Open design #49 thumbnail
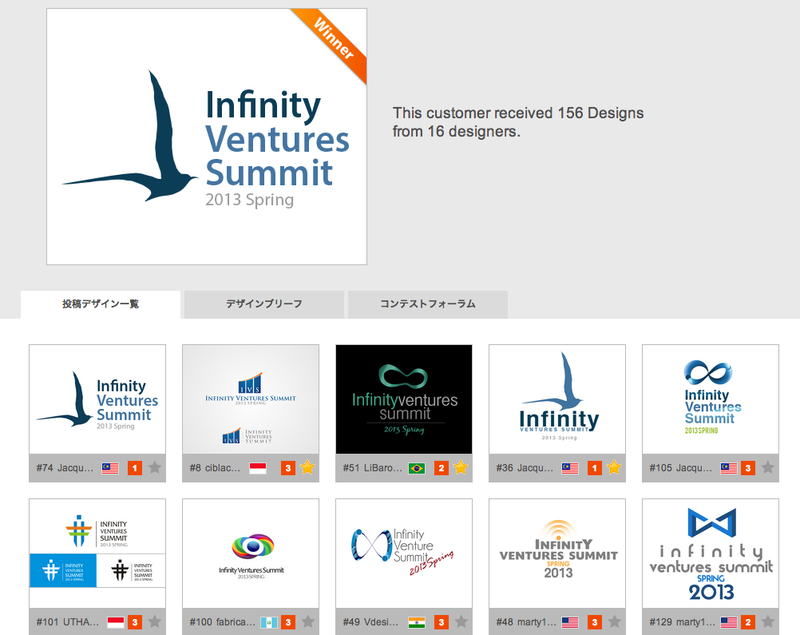Viewport: 800px width, 635px height. [x=404, y=553]
